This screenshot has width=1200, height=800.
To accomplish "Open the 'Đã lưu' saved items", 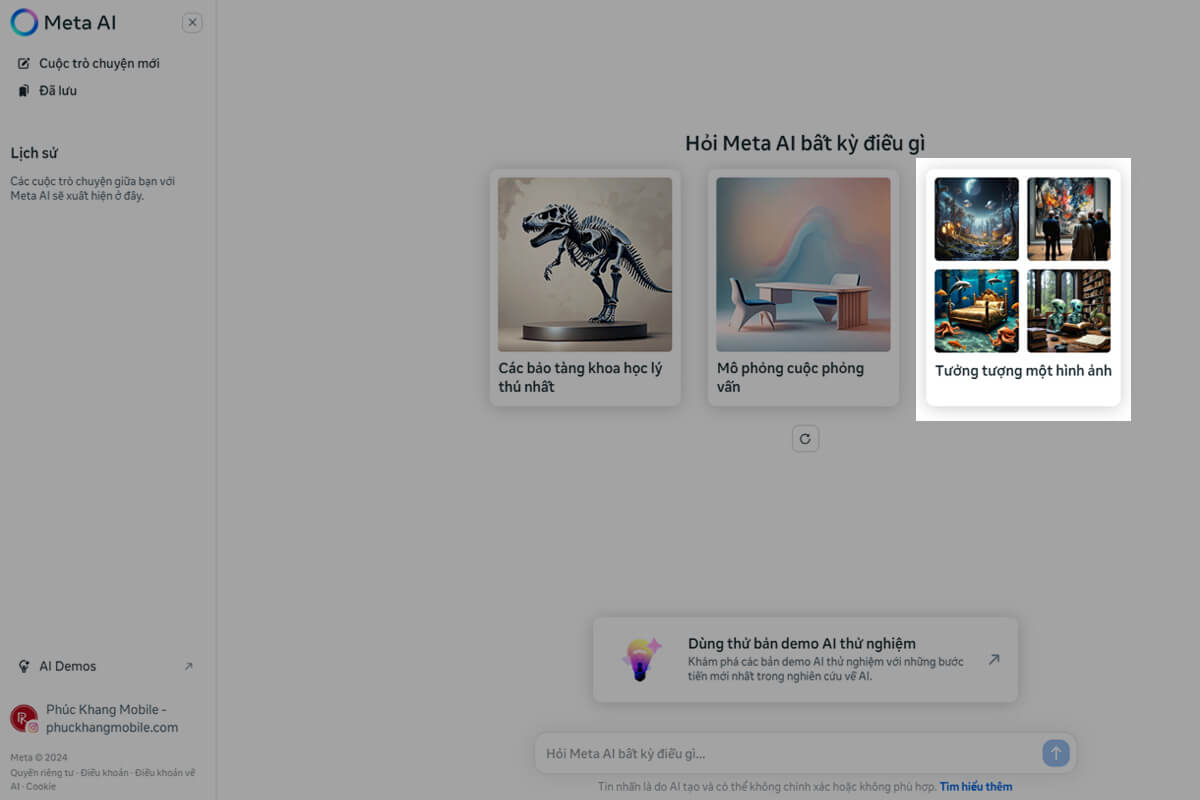I will tap(57, 91).
